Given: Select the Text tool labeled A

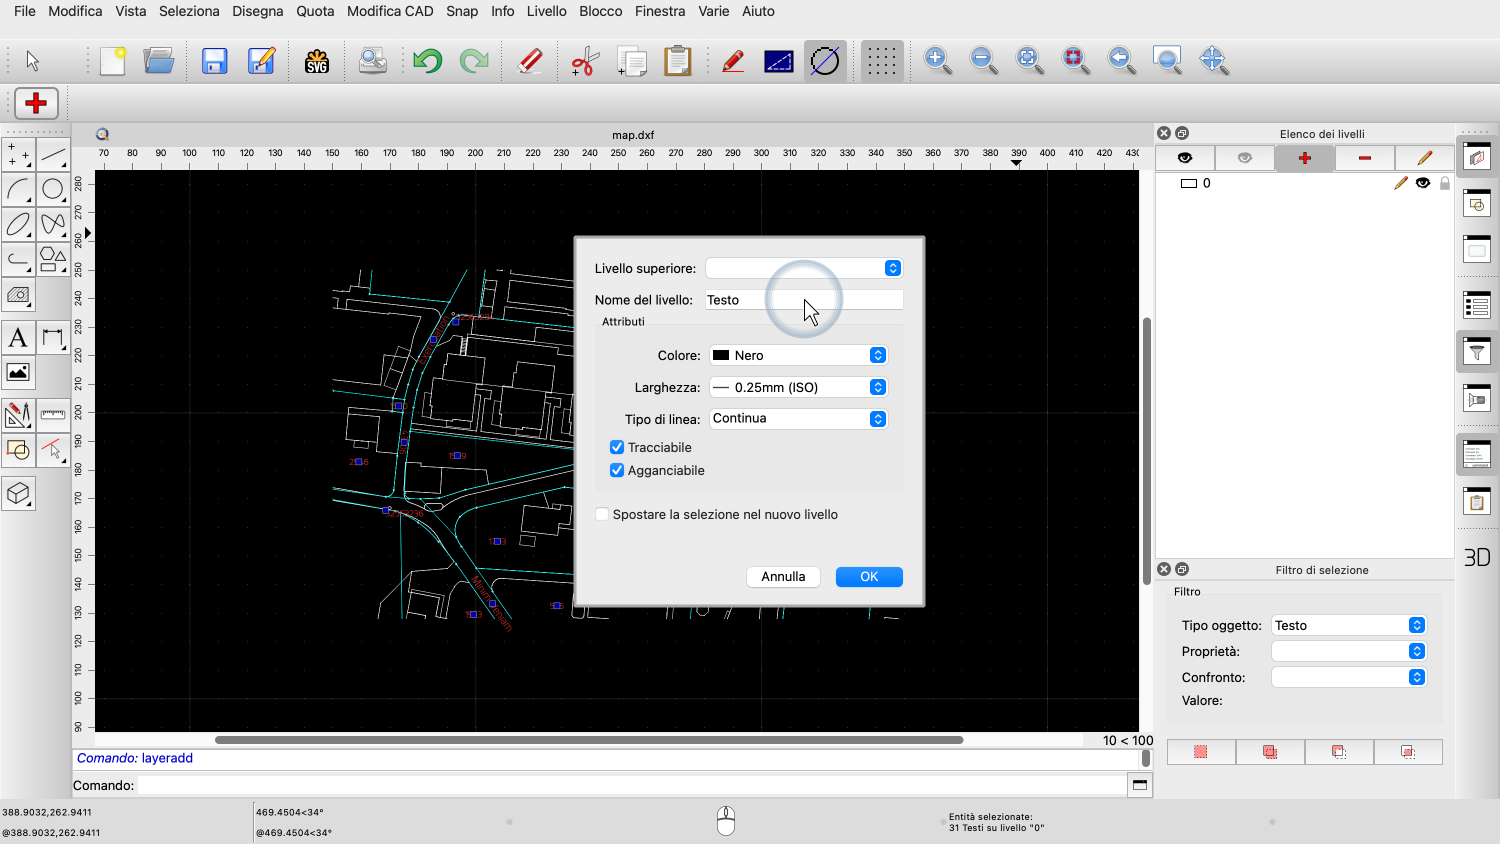Looking at the screenshot, I should click(18, 338).
